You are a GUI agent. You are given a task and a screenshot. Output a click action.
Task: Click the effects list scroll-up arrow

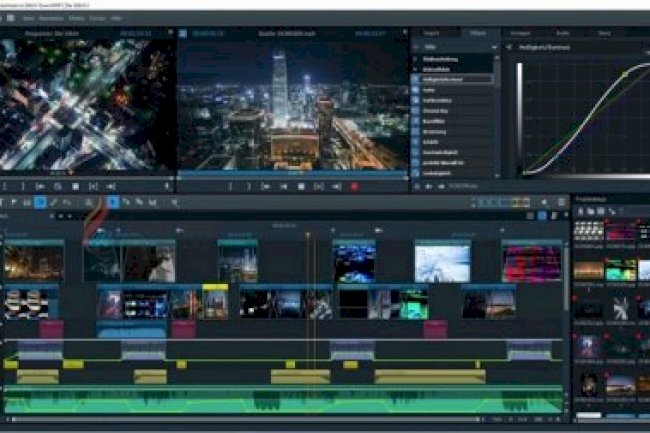pos(497,58)
